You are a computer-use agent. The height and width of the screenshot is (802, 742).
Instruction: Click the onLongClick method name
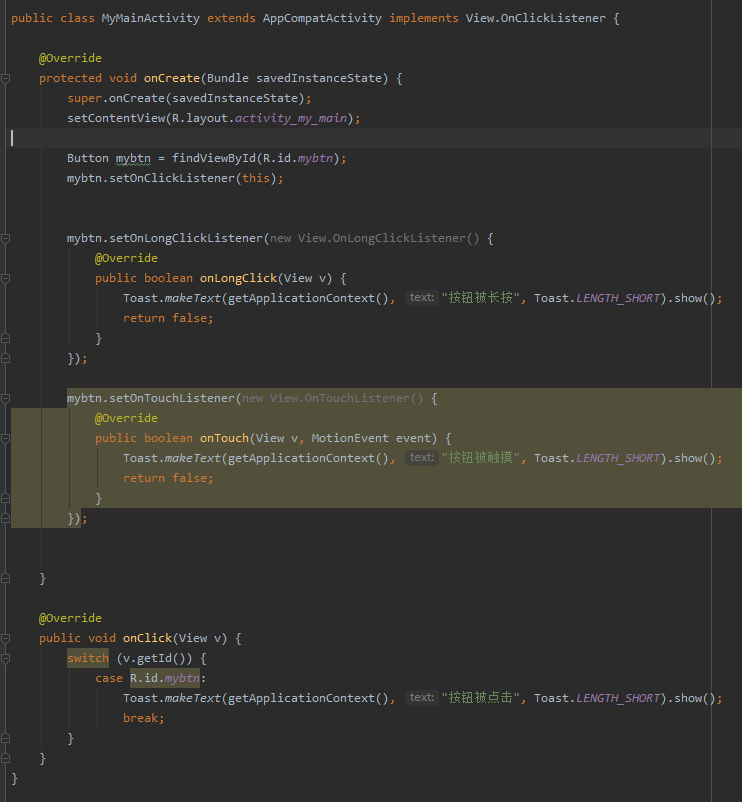point(238,278)
